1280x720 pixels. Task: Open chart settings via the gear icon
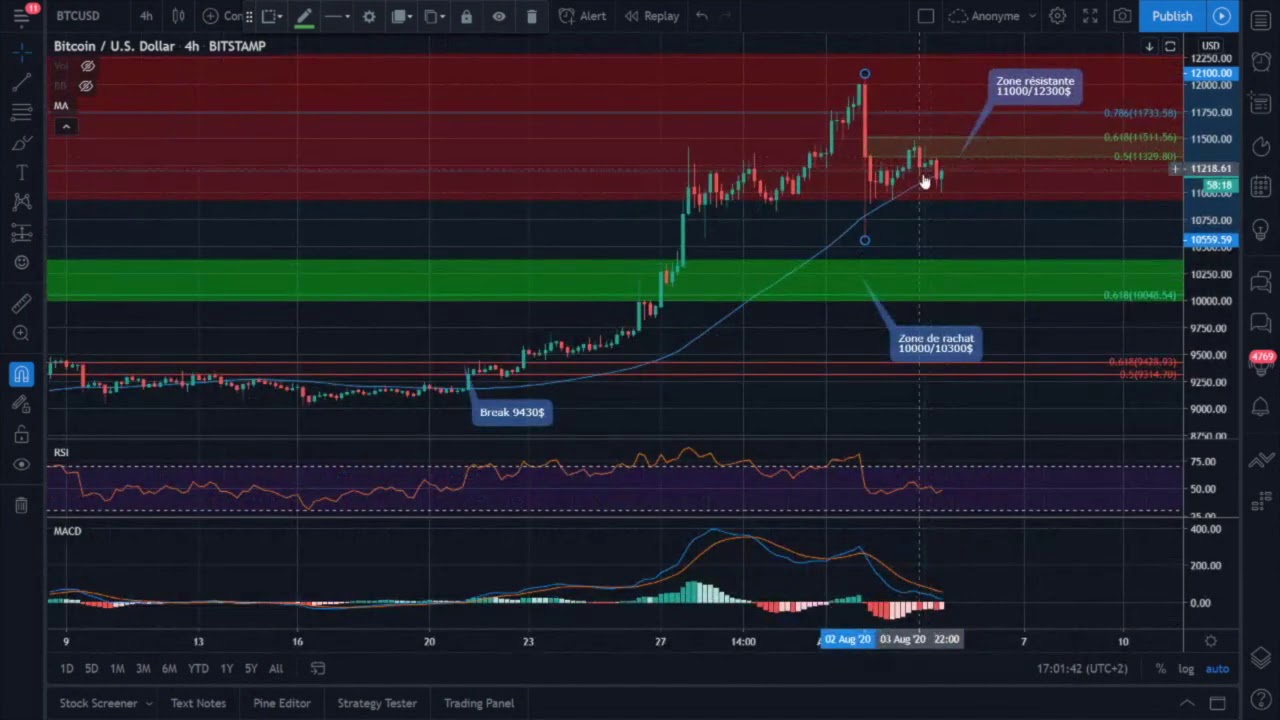1058,16
